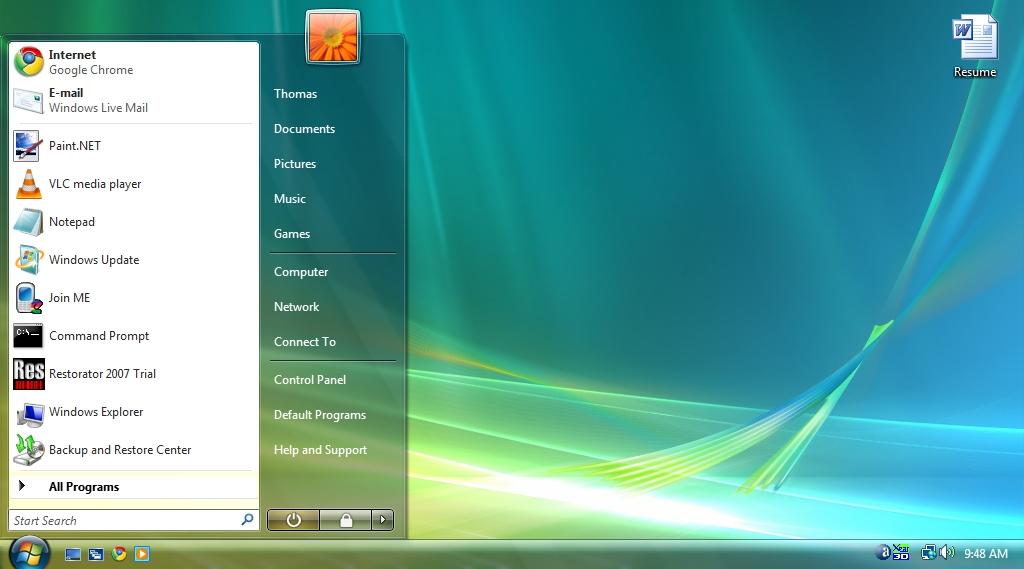1024x569 pixels.
Task: Open the Resume document on the desktop
Action: [974, 47]
